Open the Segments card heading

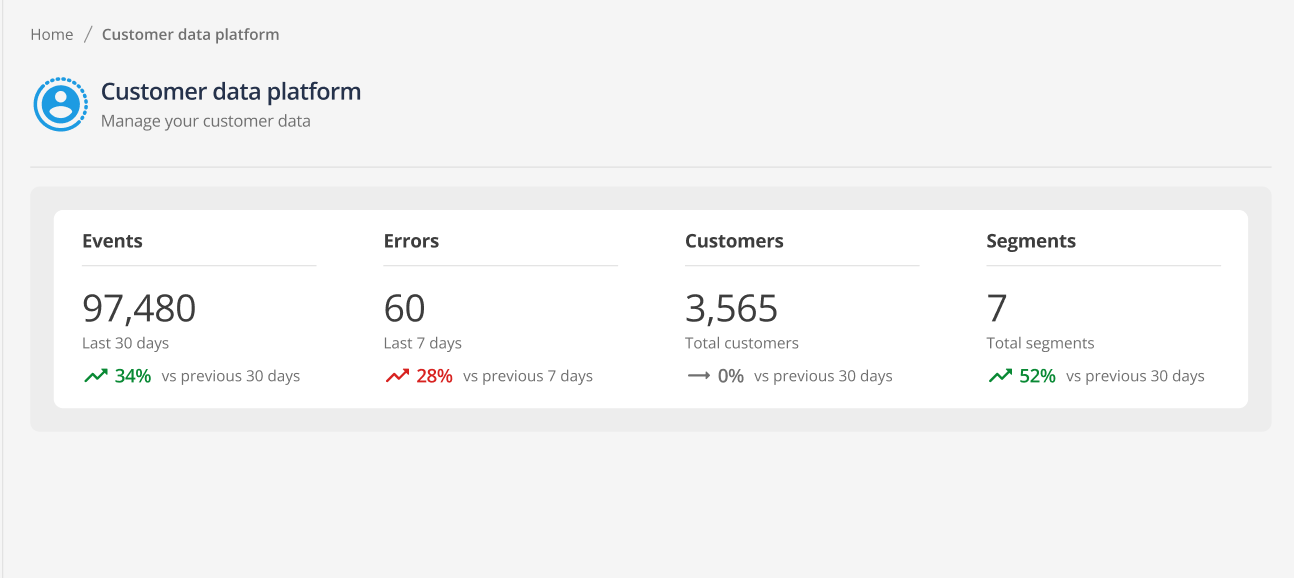(1031, 241)
